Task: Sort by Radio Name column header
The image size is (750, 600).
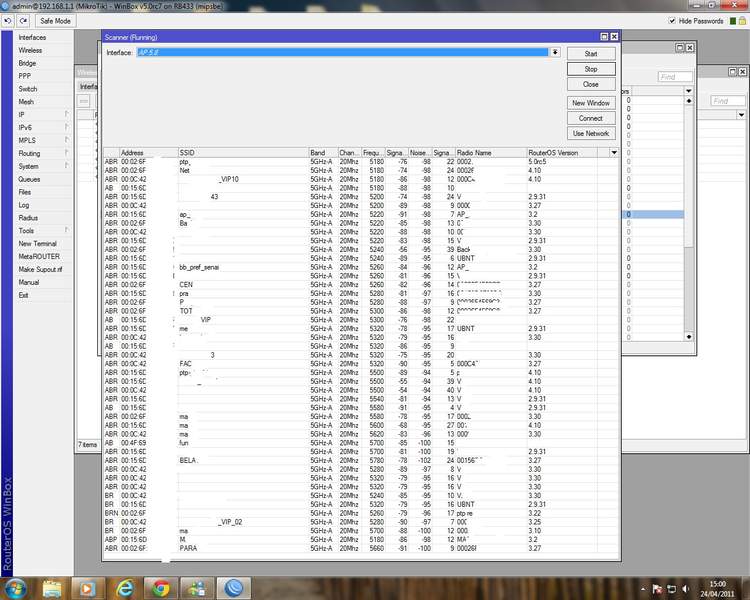Action: (x=490, y=153)
